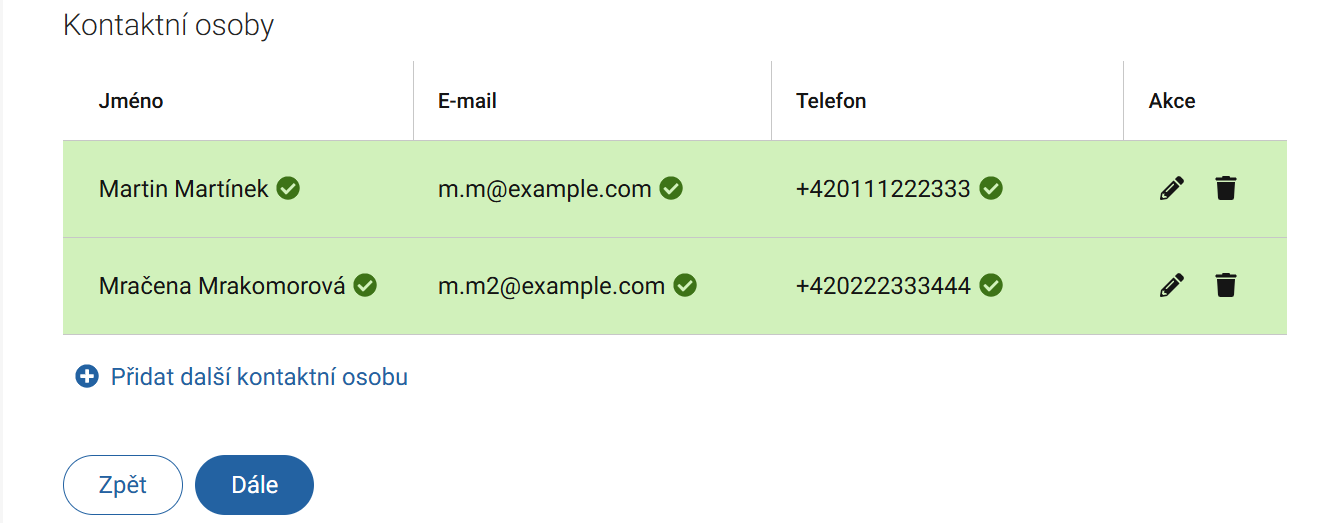This screenshot has width=1339, height=523.
Task: Click verified checkmark beside +420111222333
Action: (990, 188)
